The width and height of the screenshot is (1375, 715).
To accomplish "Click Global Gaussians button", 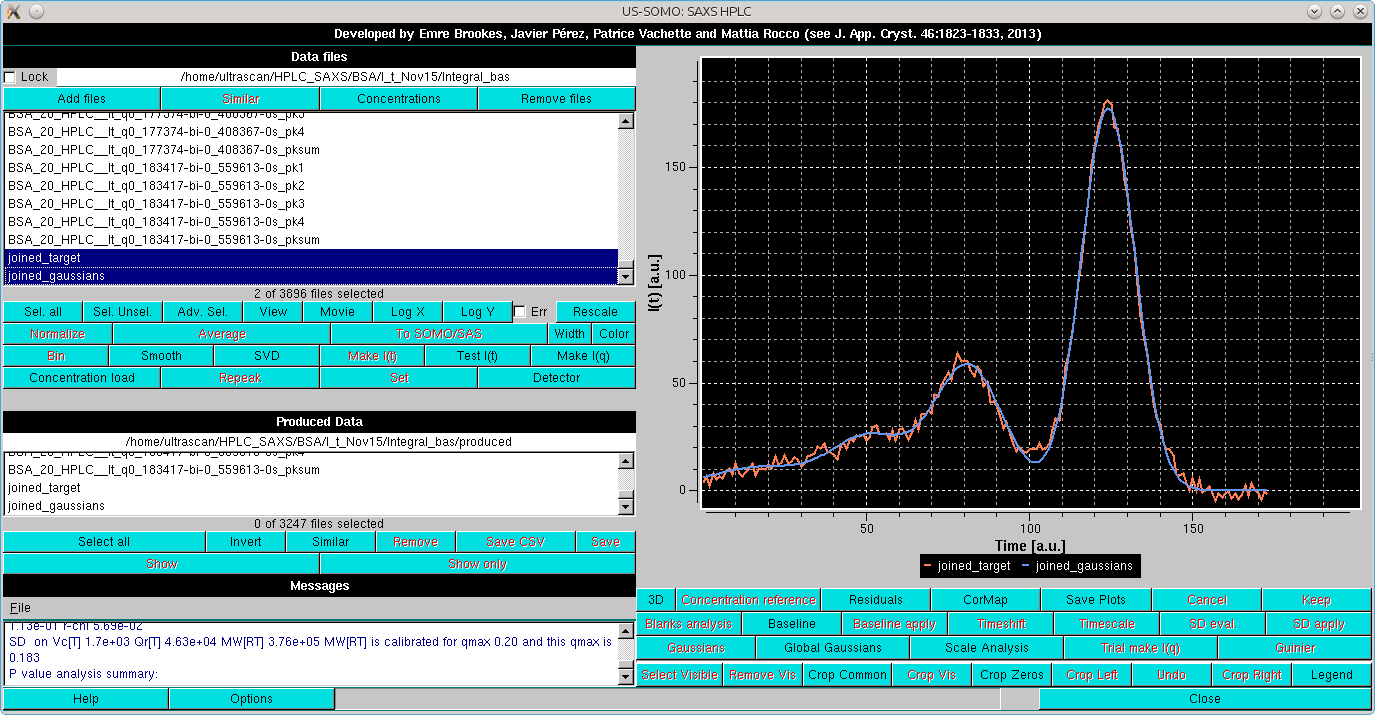I will coord(833,648).
